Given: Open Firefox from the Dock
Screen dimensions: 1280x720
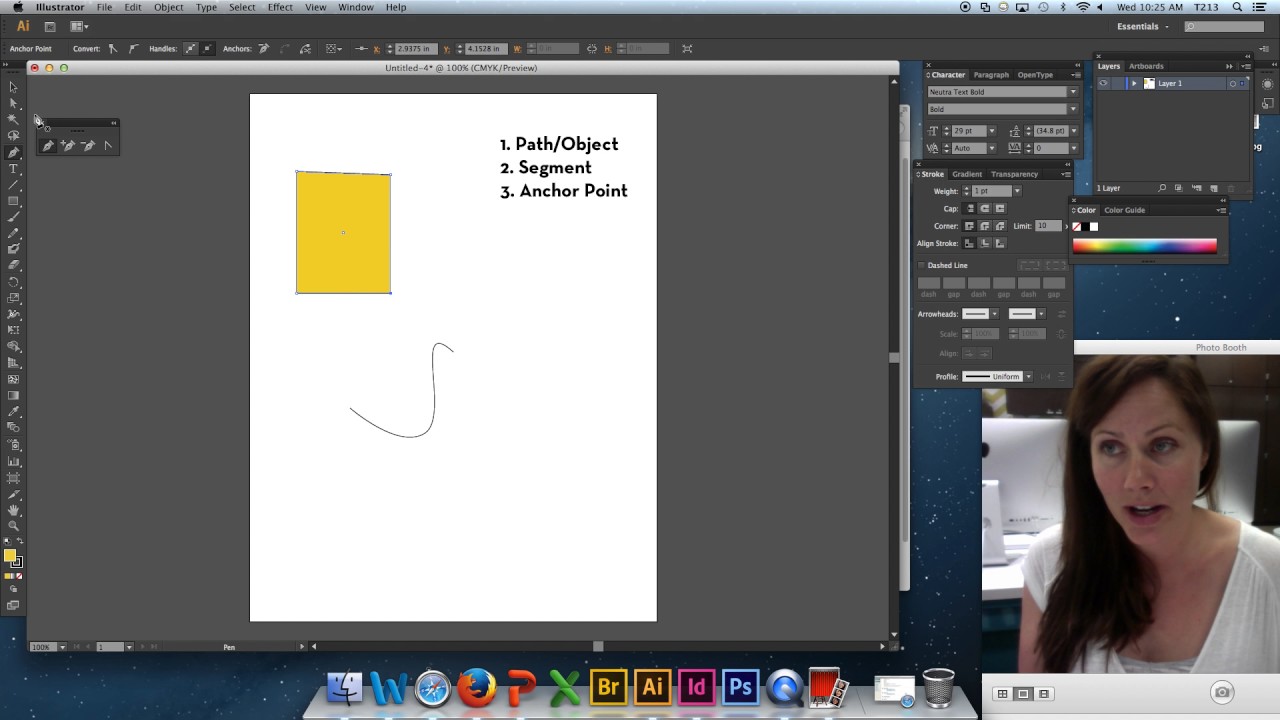Looking at the screenshot, I should coord(477,688).
